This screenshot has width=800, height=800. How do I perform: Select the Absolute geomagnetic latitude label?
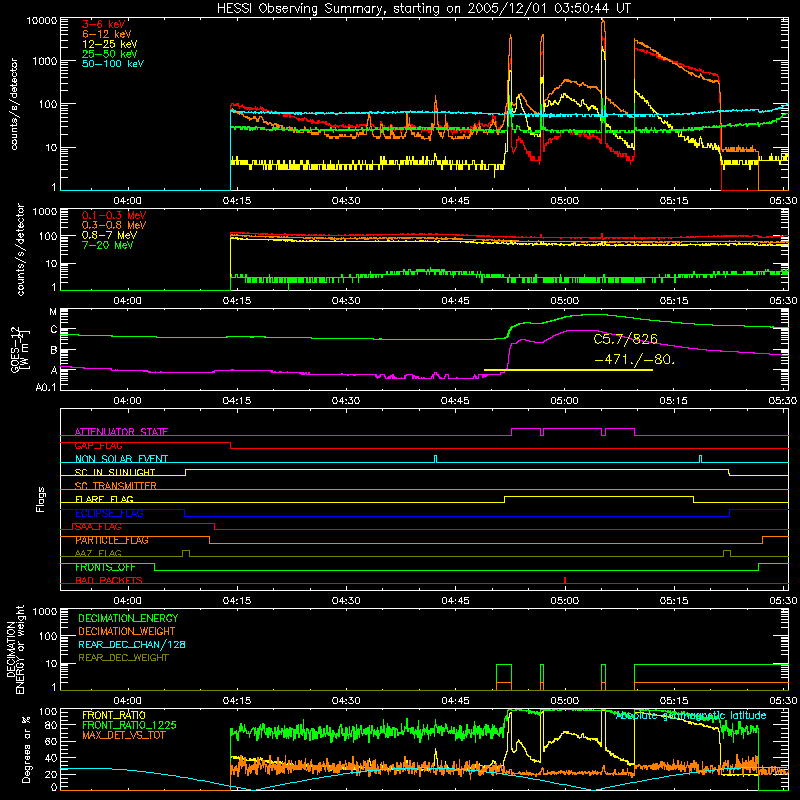pos(691,715)
